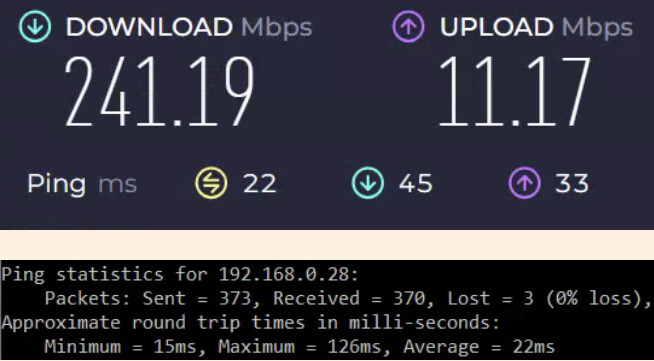Click the upload ping value 33

click(572, 184)
